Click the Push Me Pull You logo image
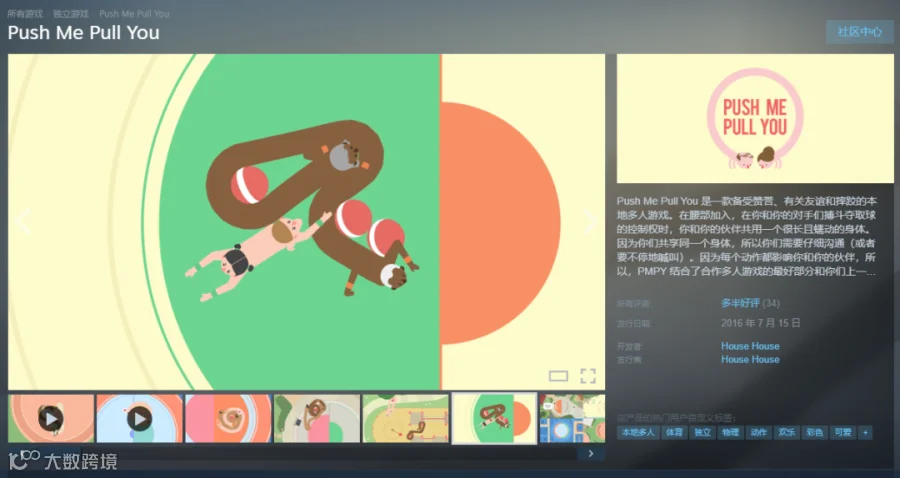 pyautogui.click(x=755, y=119)
